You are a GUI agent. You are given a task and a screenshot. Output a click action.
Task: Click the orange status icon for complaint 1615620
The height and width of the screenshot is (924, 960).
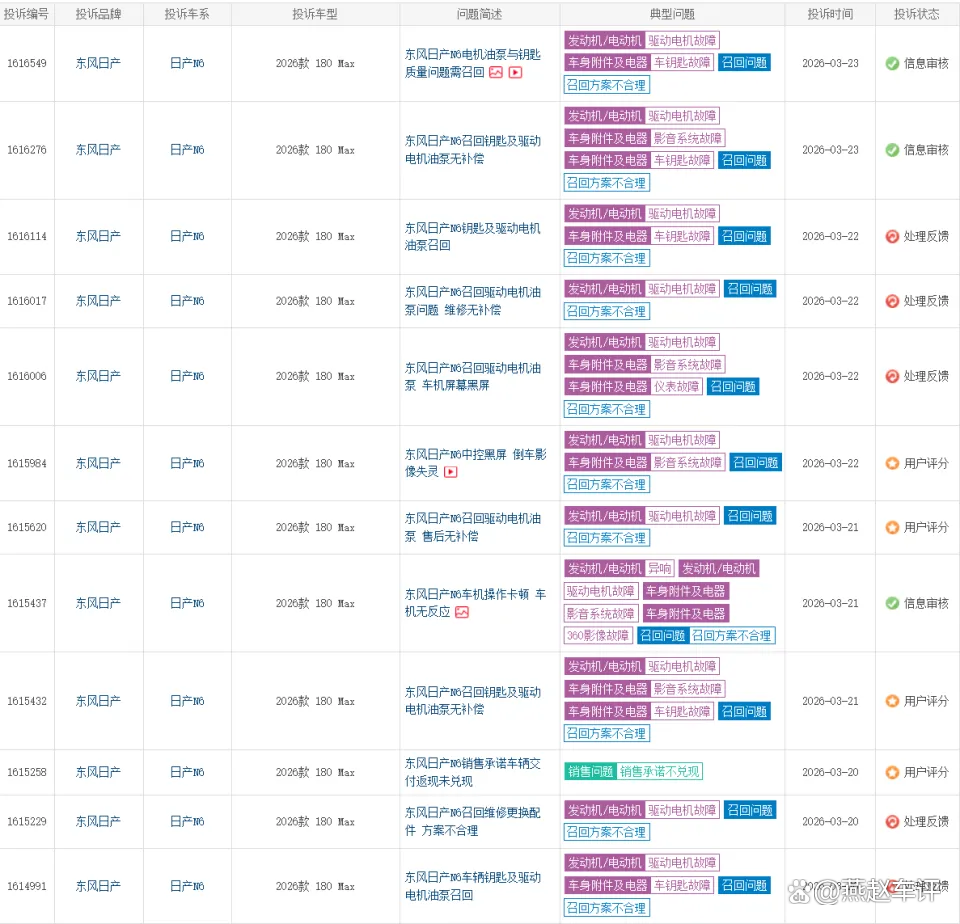(x=892, y=527)
